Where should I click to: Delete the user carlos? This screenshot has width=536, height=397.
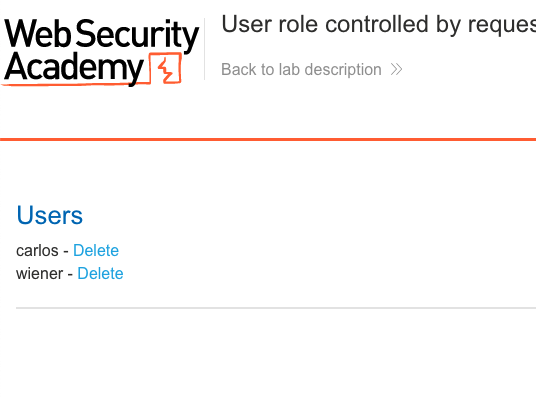click(96, 250)
